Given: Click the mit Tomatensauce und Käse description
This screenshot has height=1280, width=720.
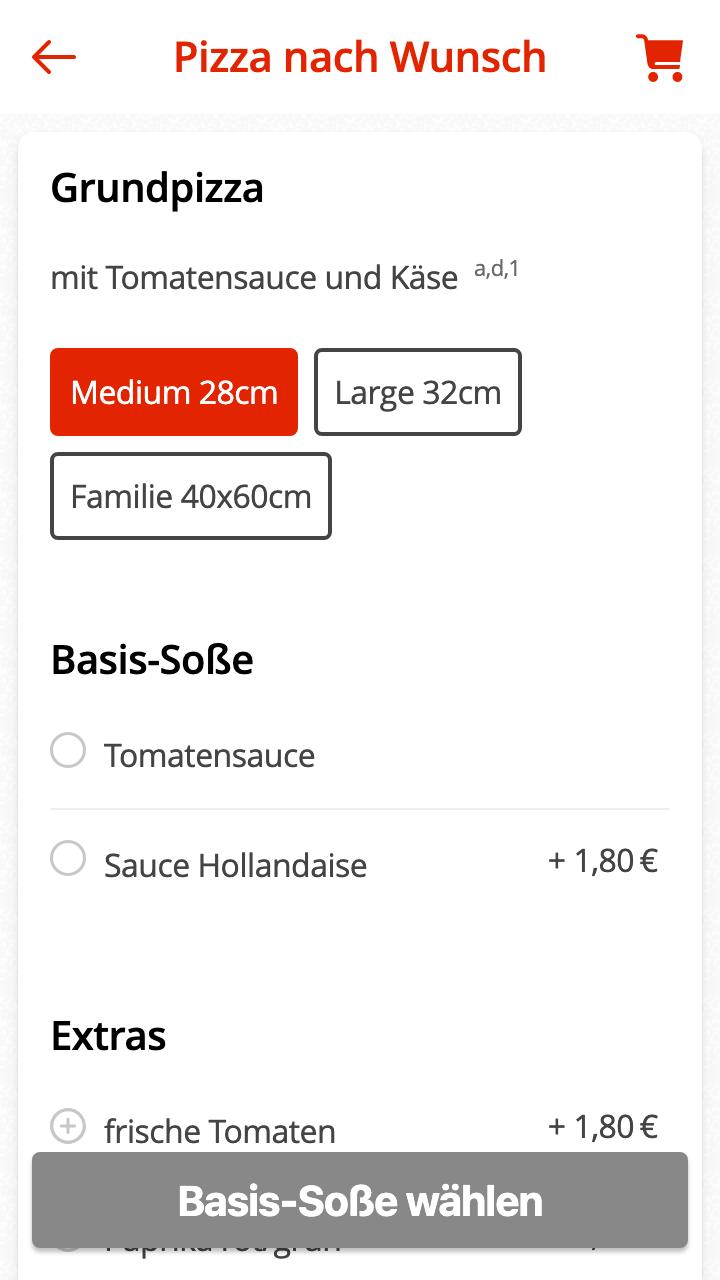Looking at the screenshot, I should click(254, 277).
